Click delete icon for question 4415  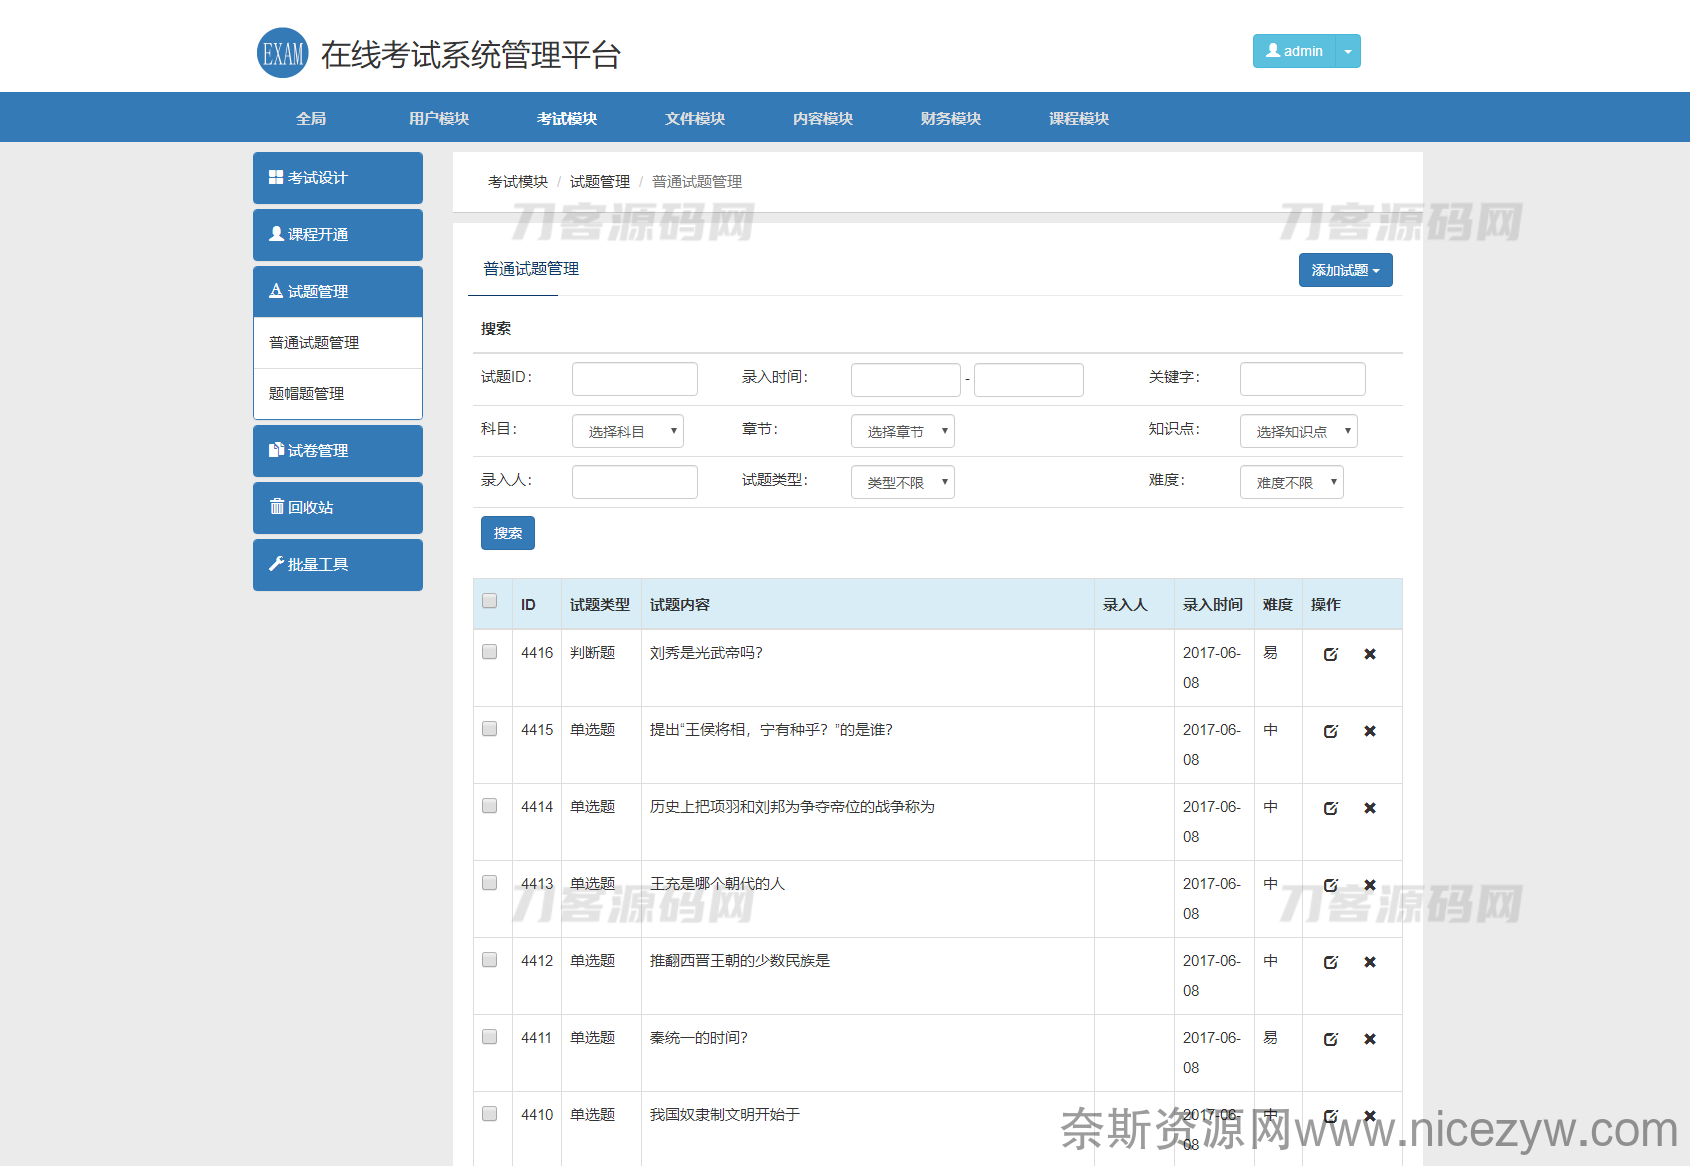(x=1370, y=731)
